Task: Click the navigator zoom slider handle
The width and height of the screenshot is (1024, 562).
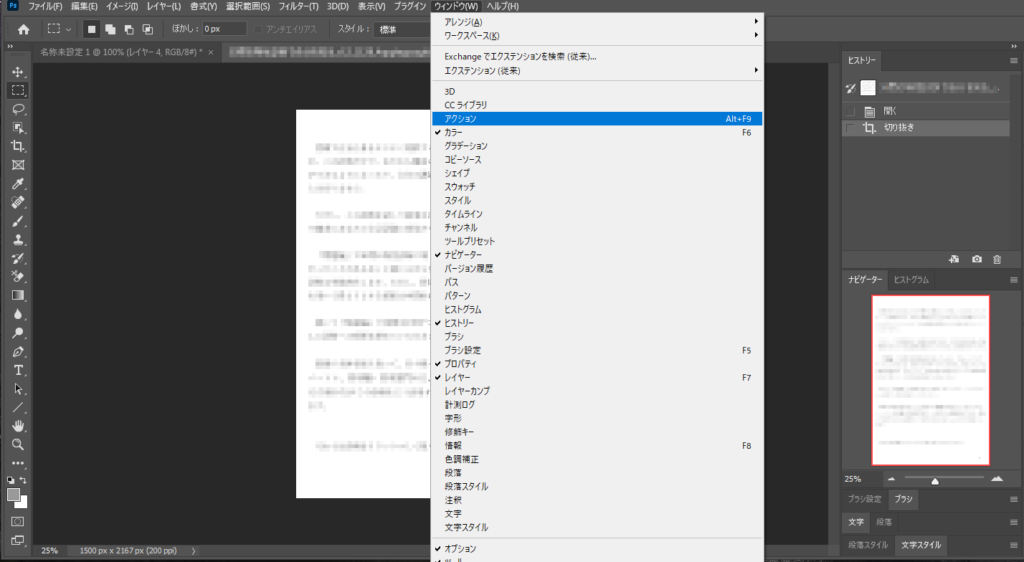Action: click(935, 482)
